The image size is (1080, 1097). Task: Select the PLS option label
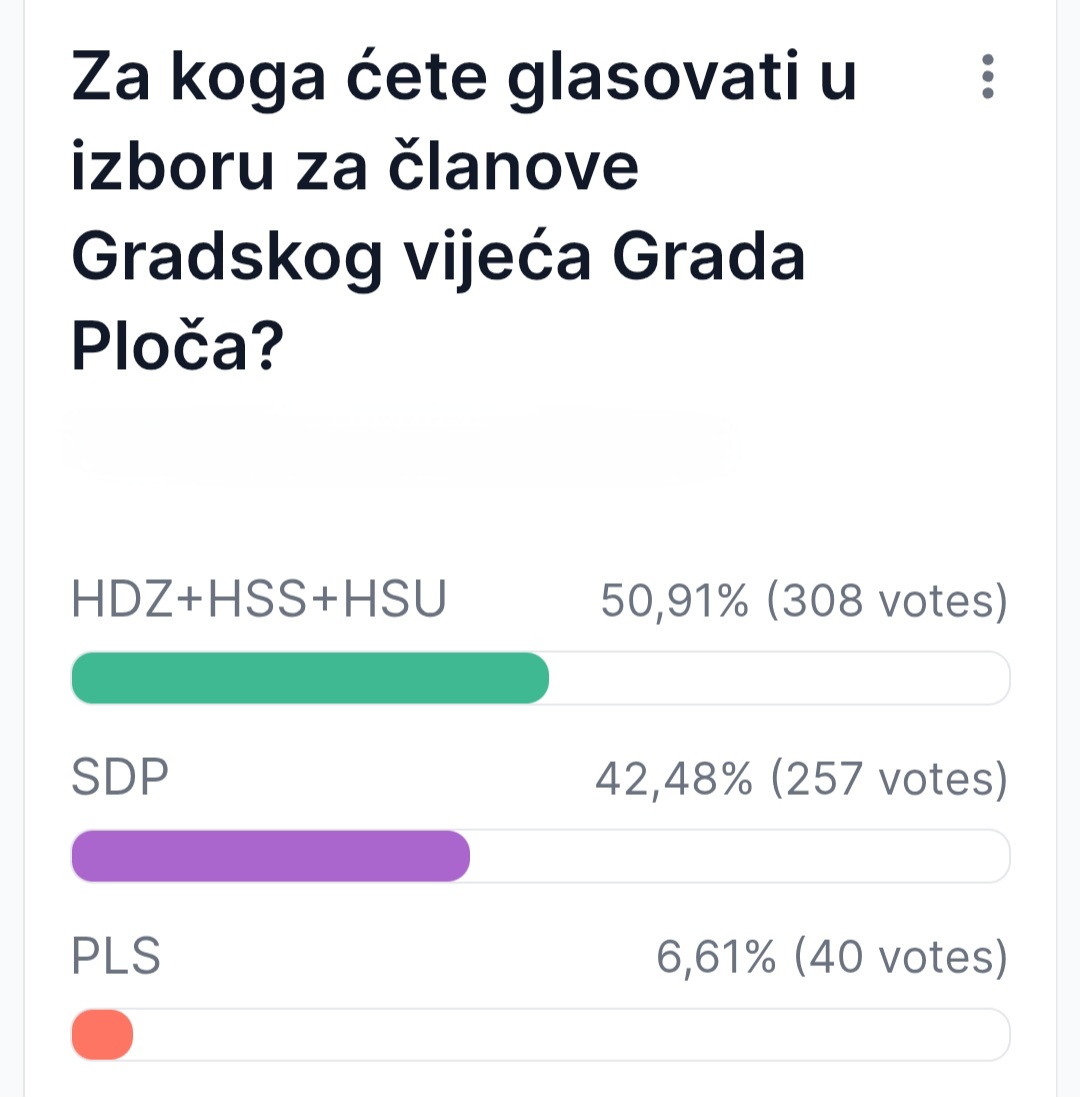point(116,956)
